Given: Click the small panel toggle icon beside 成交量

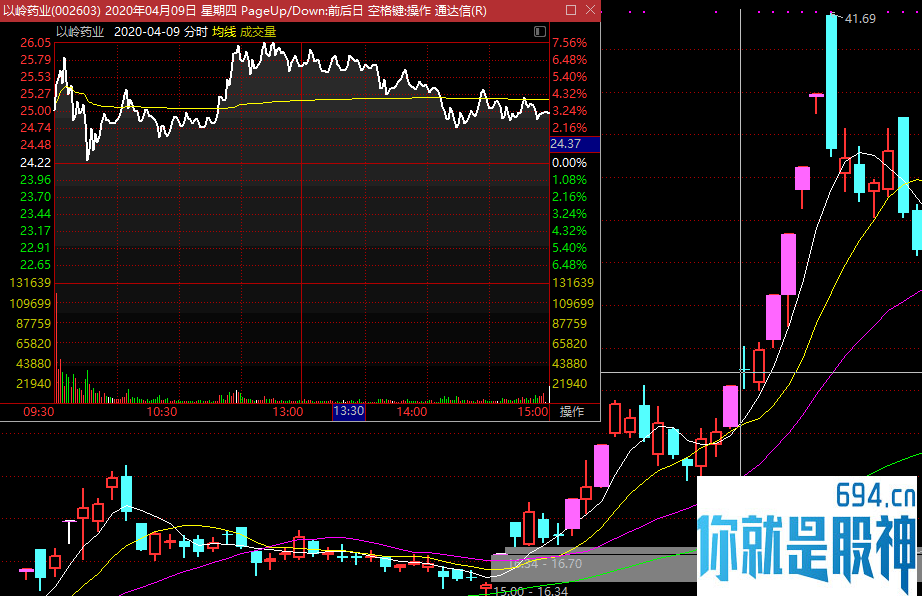Looking at the screenshot, I should [x=540, y=32].
